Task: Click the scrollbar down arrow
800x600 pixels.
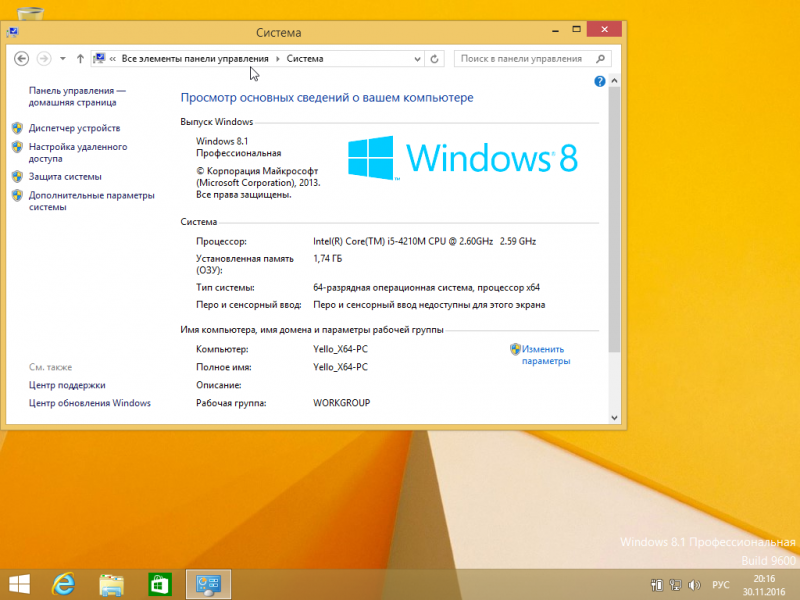Action: click(x=614, y=417)
